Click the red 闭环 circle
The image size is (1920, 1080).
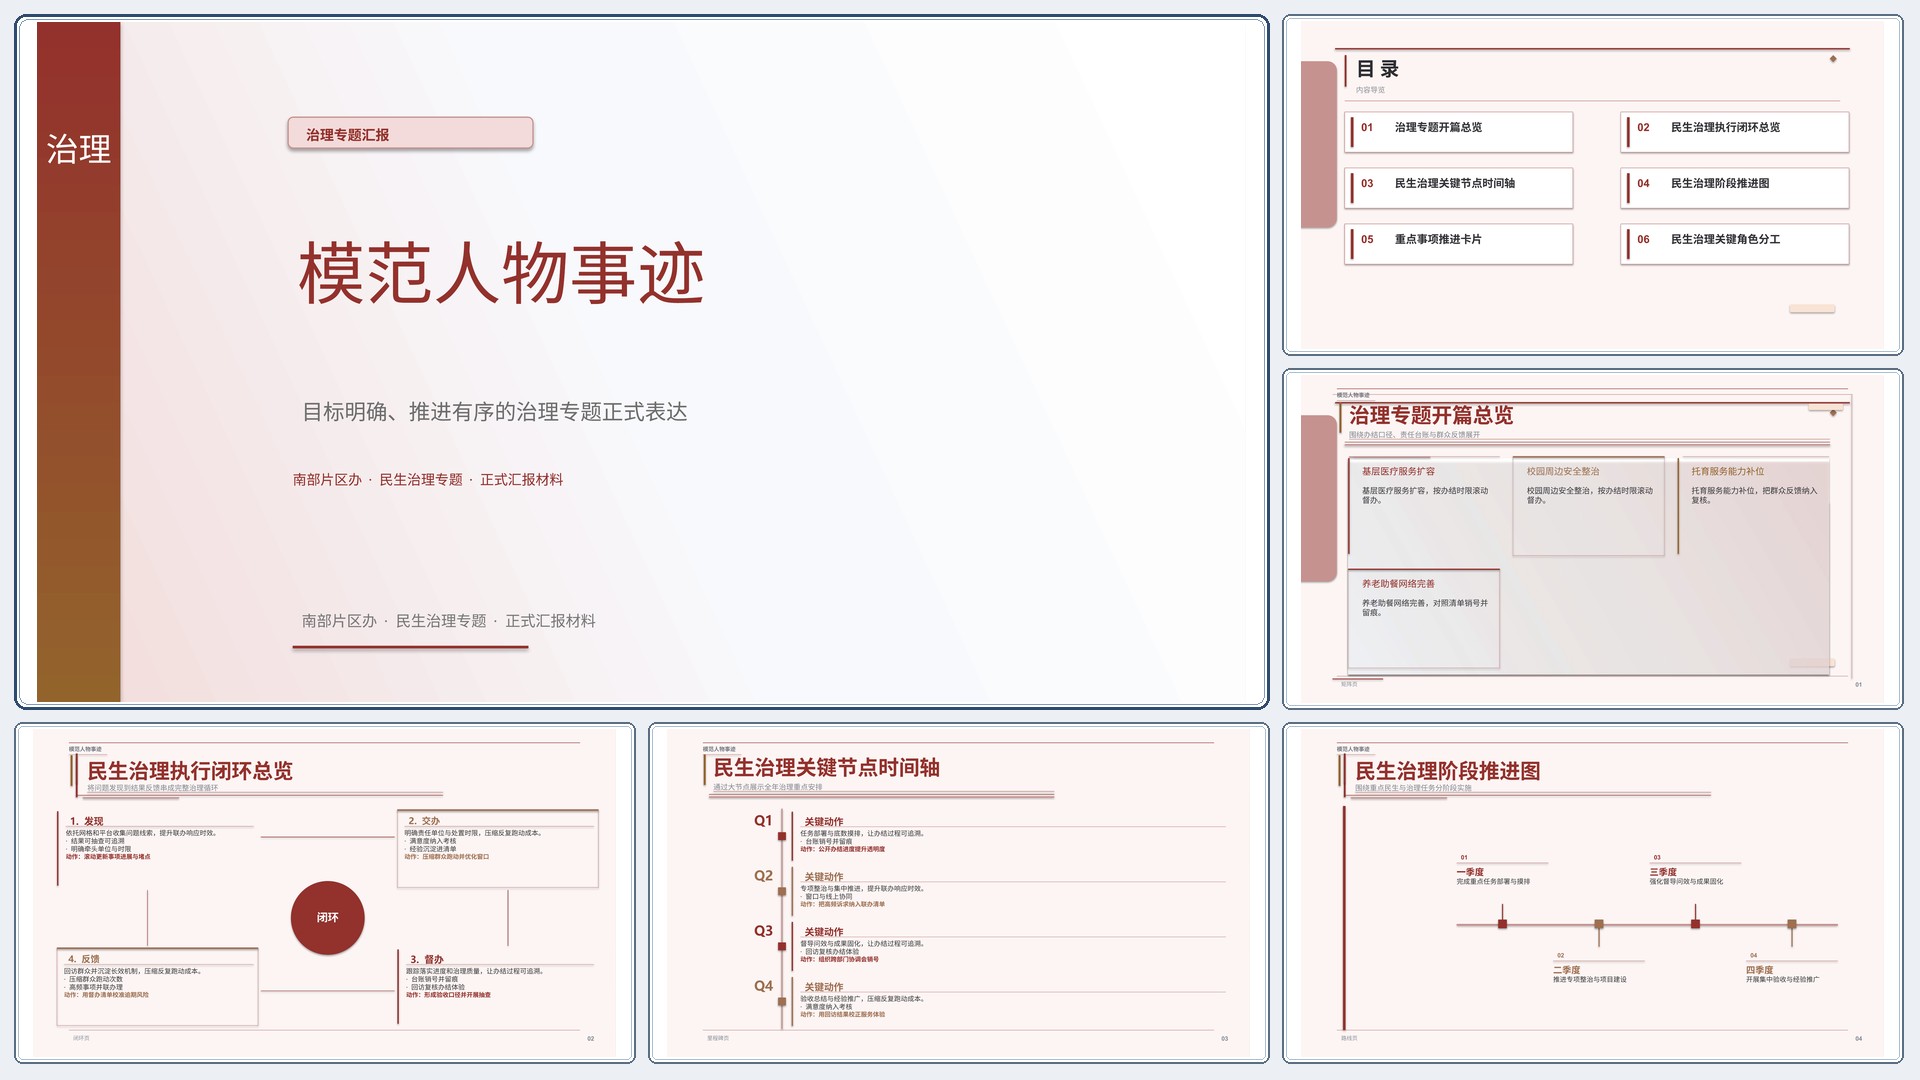(x=328, y=917)
